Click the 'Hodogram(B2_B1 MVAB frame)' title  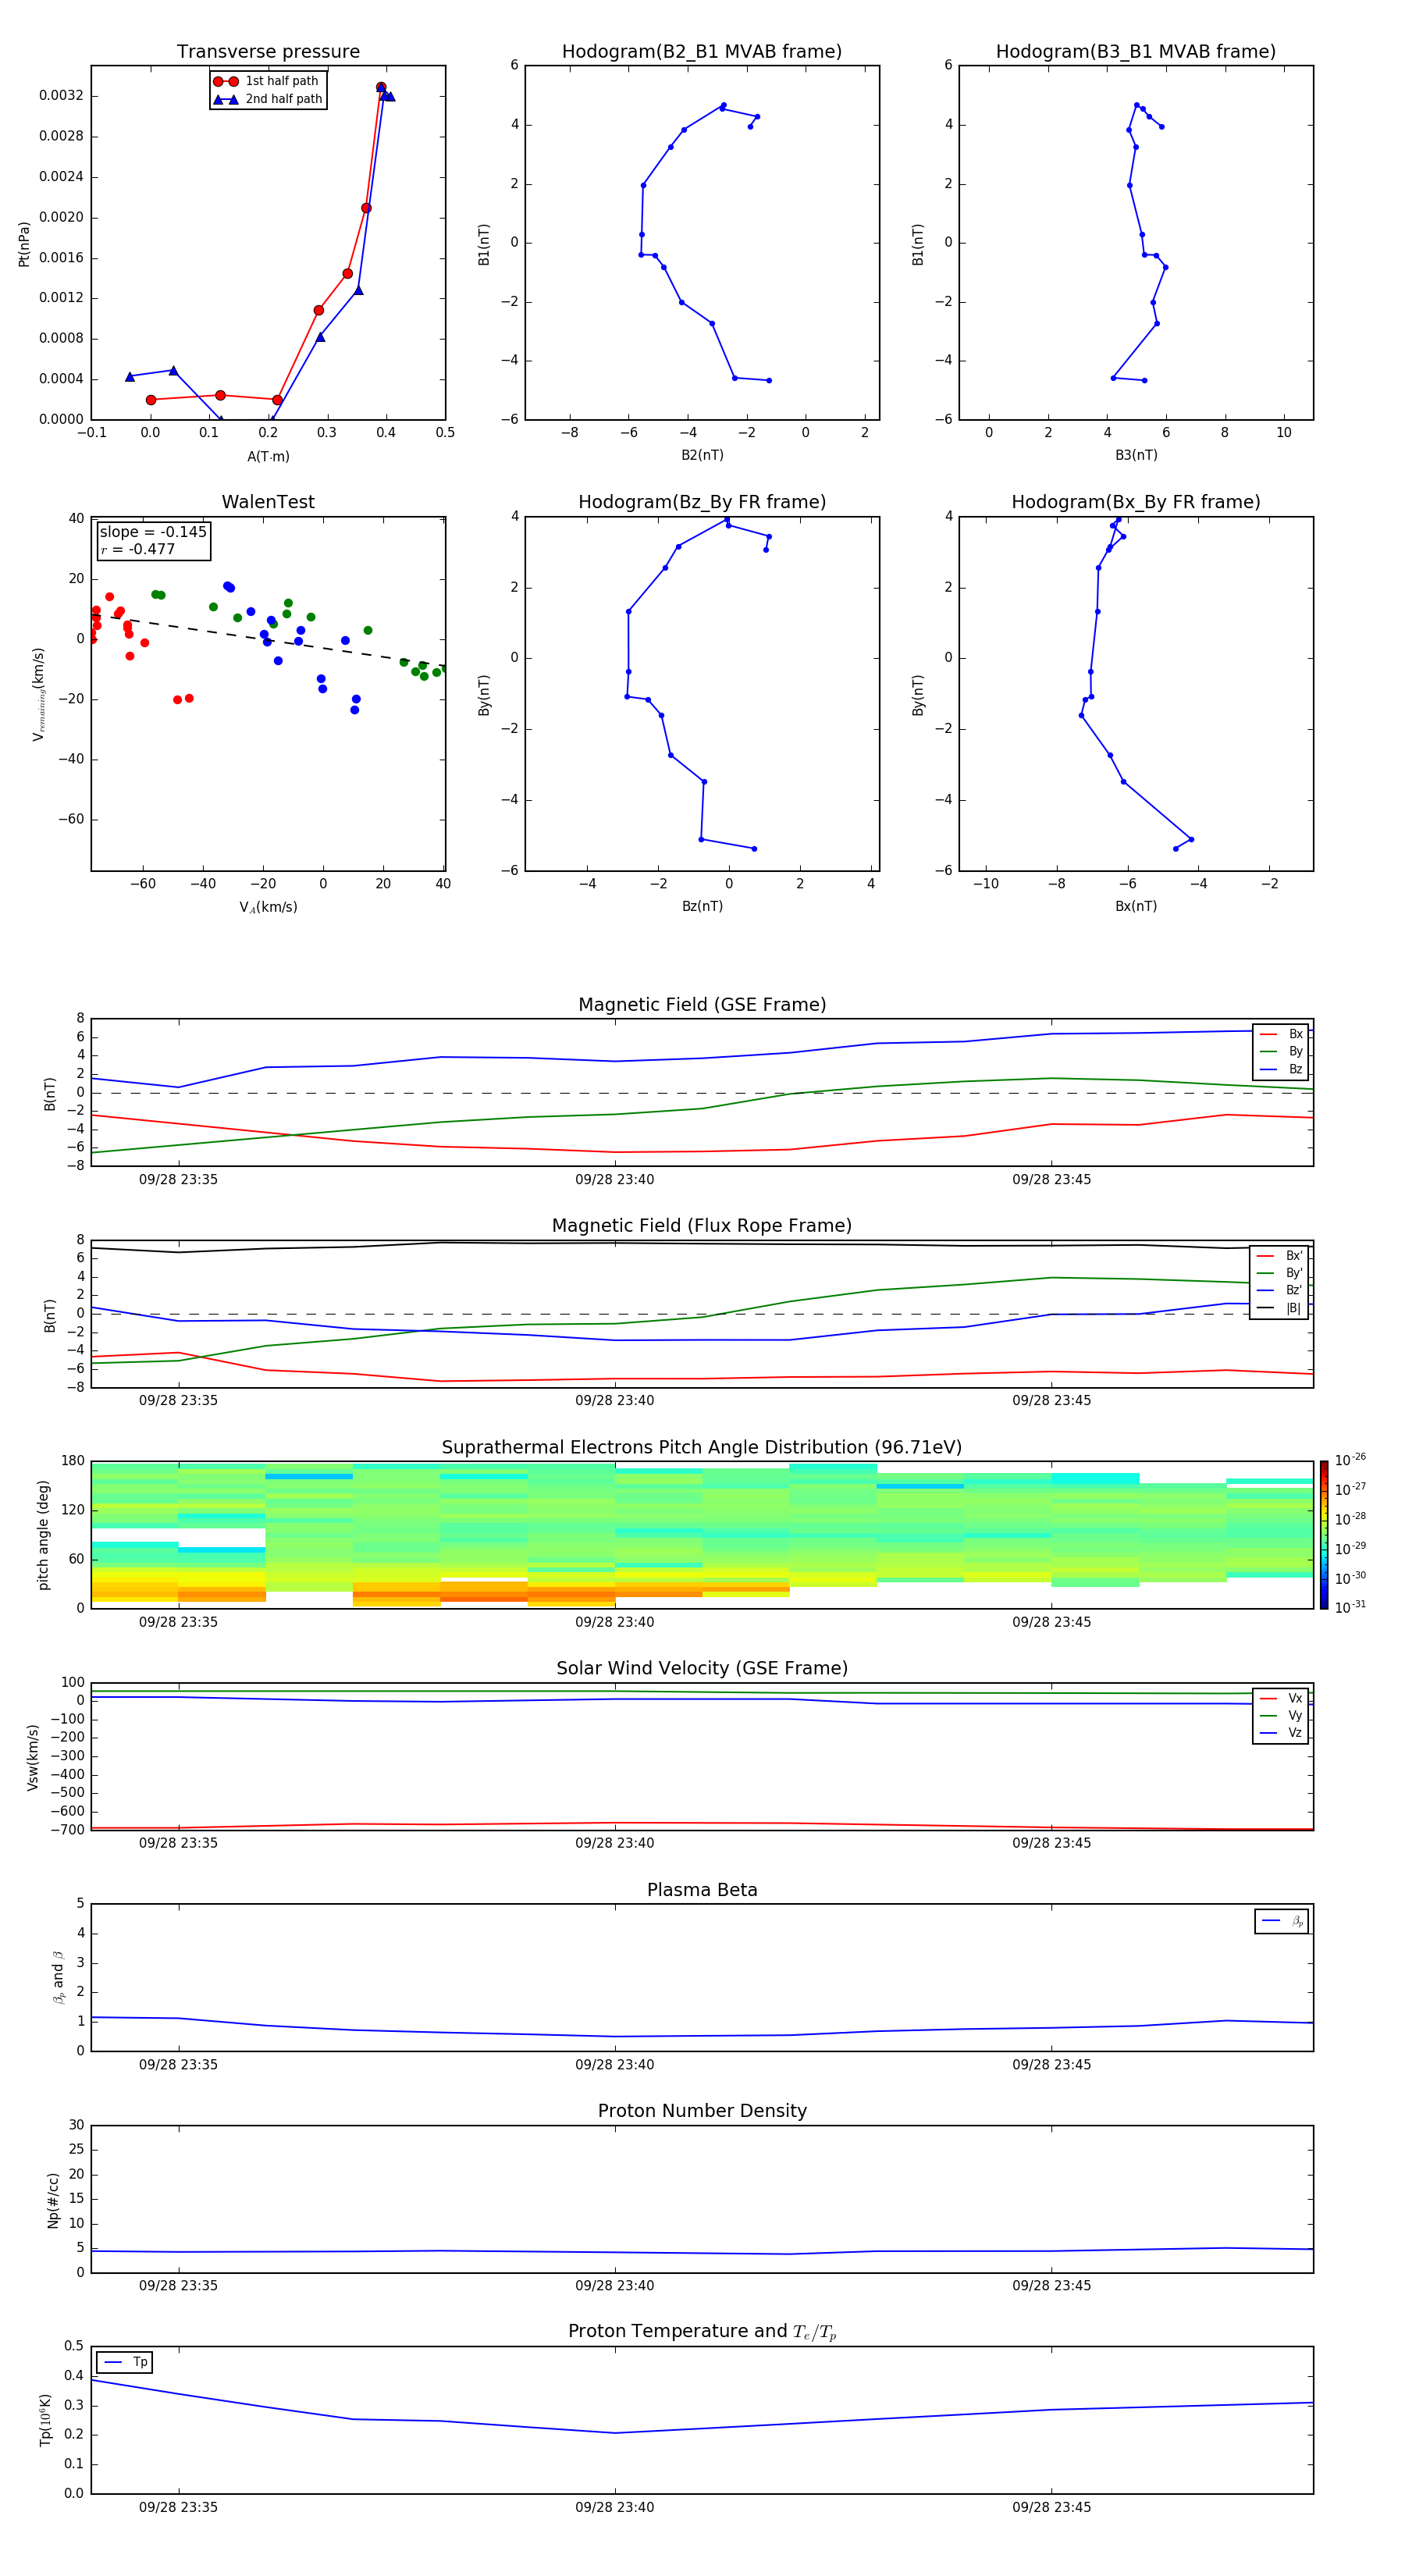pyautogui.click(x=702, y=52)
